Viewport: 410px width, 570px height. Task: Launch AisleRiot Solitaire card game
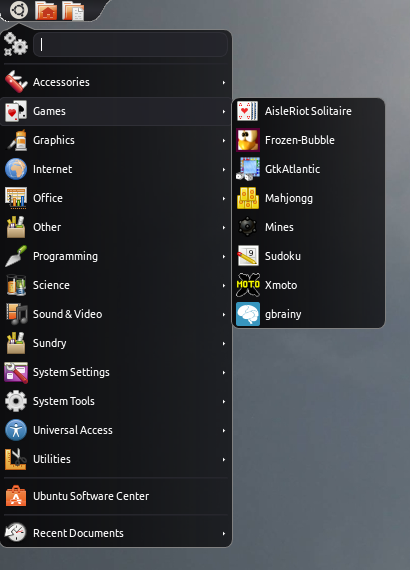308,111
